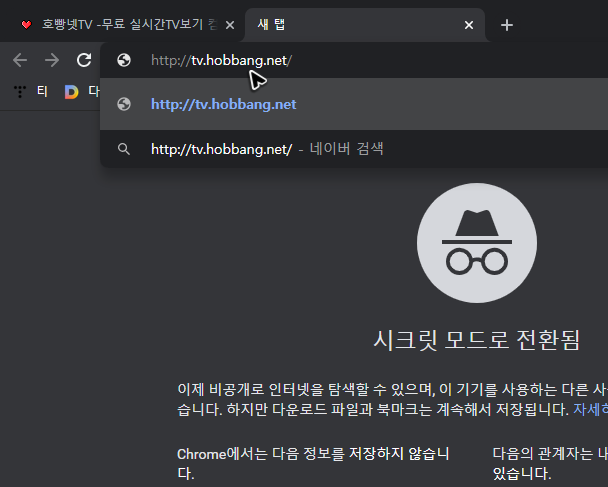Open the colorful D bookmark icon

coord(71,92)
